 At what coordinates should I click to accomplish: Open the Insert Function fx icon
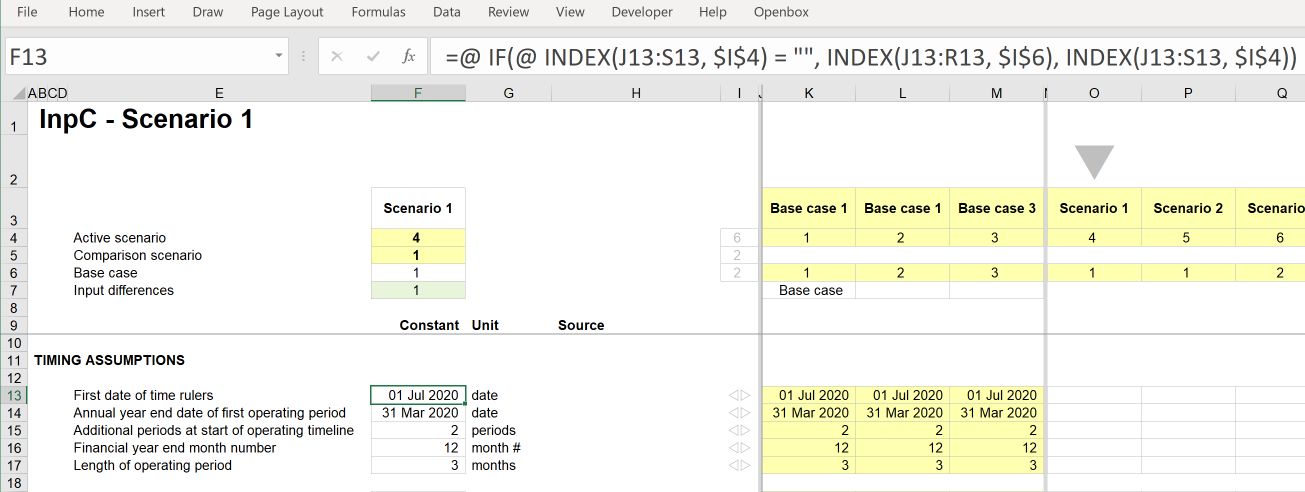408,57
